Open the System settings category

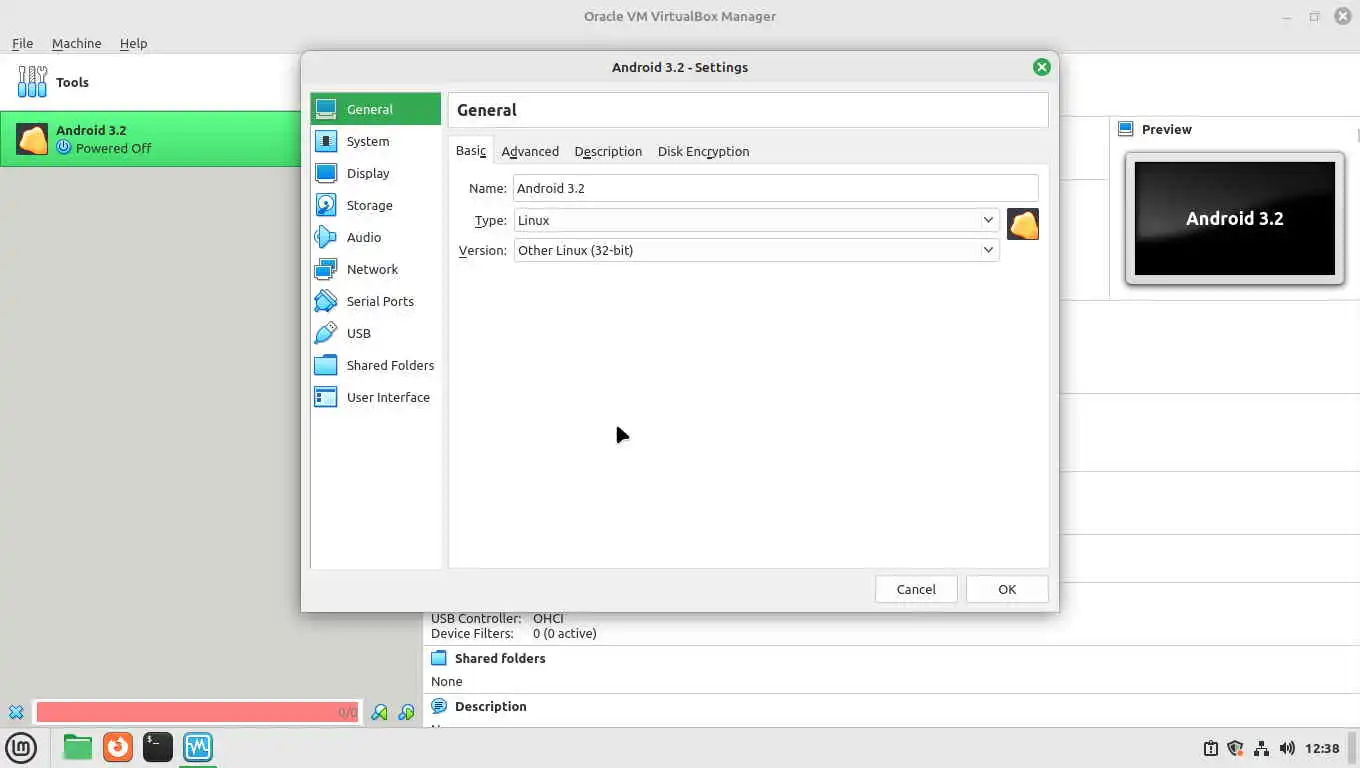[375, 141]
